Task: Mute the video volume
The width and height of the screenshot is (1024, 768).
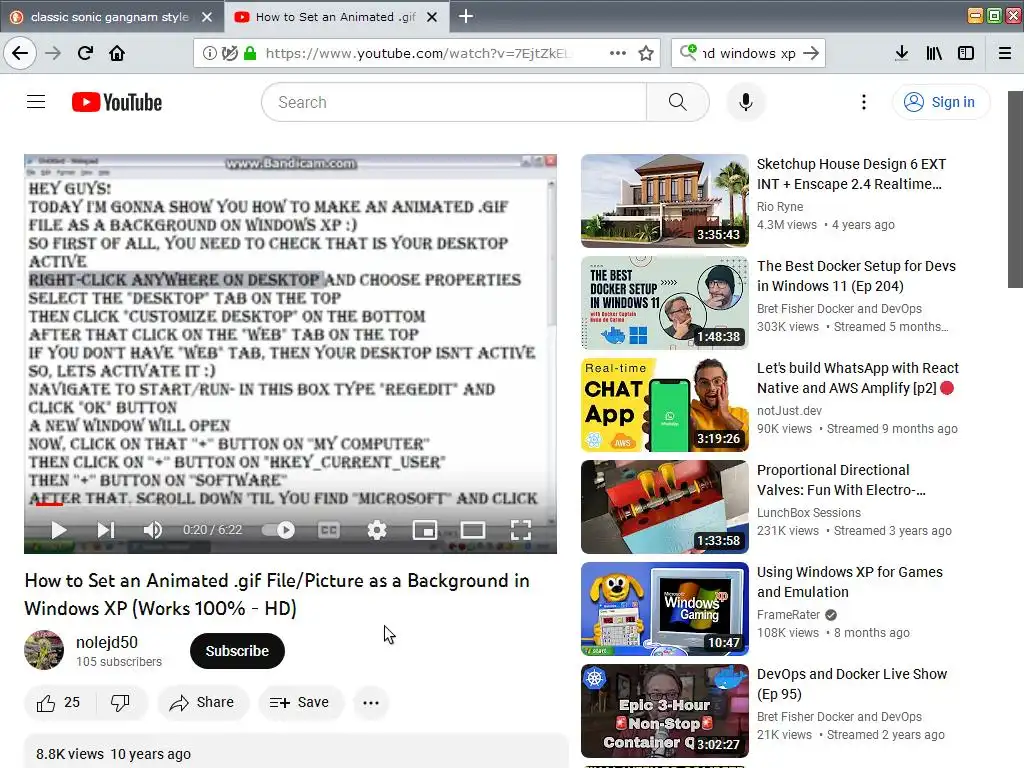Action: [x=153, y=530]
